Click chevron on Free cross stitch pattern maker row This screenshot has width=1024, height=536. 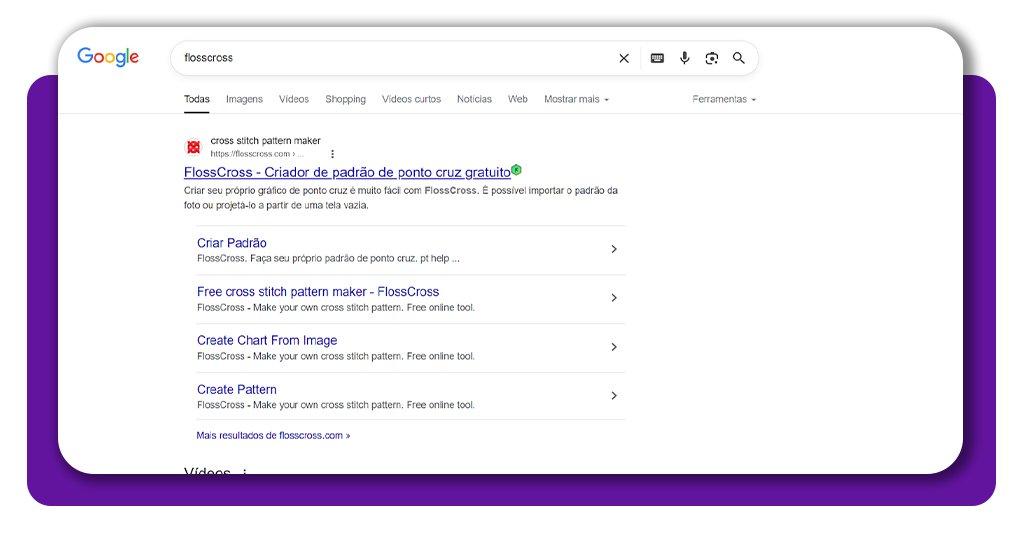[x=614, y=298]
